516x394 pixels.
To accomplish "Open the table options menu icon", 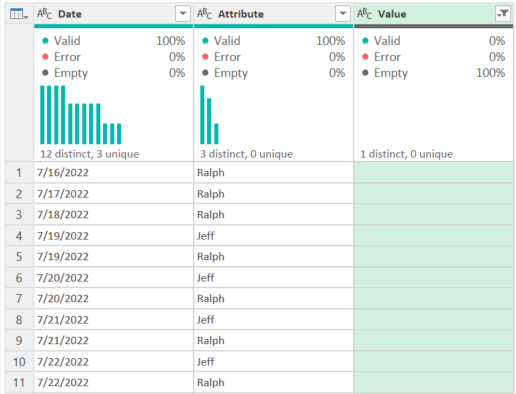I will 19,14.
